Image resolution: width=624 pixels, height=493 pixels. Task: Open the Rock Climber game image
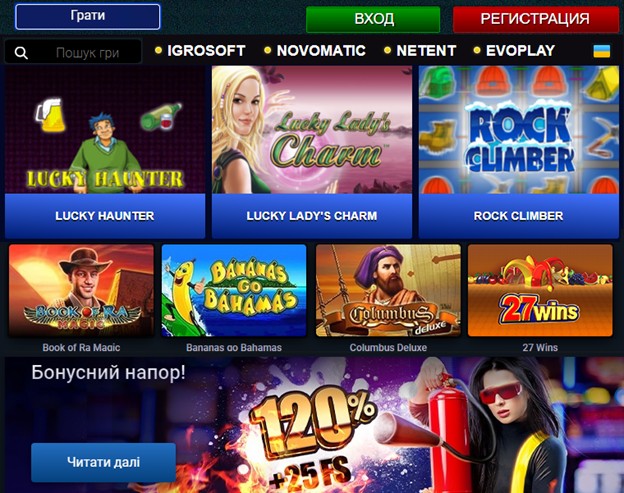click(519, 130)
